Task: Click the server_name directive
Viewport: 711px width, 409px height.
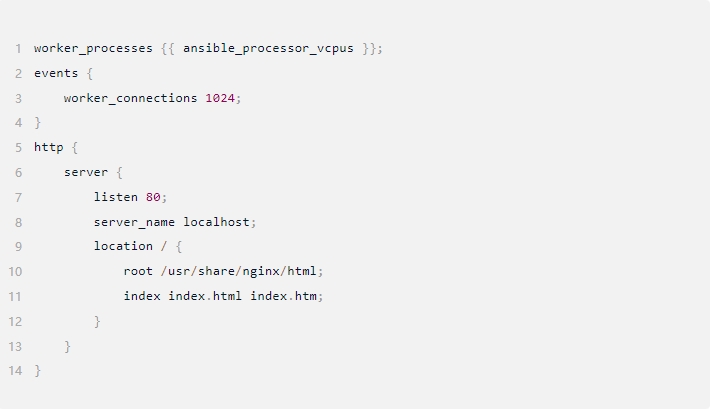Action: pyautogui.click(x=134, y=222)
